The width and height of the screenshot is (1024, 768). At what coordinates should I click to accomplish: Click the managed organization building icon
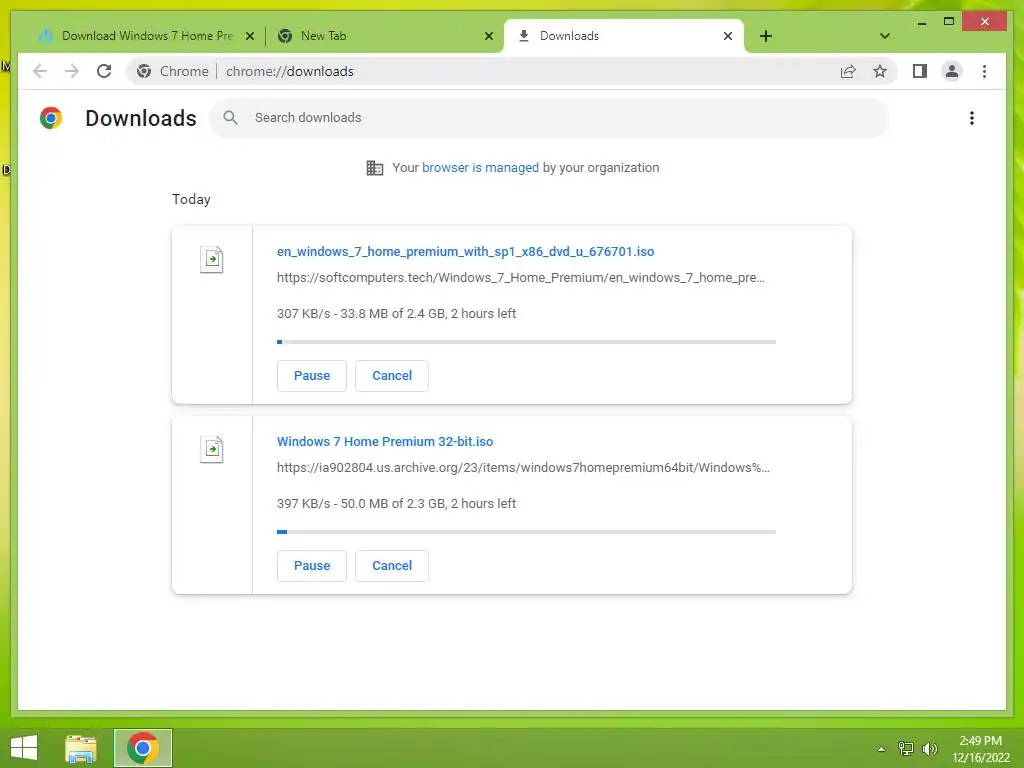pos(375,168)
